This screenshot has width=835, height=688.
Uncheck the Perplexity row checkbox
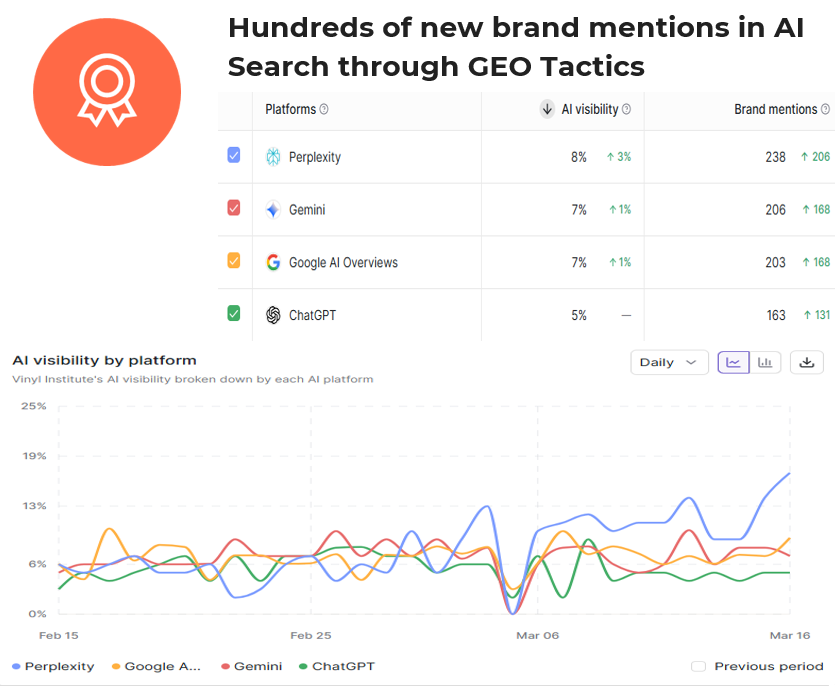[234, 155]
